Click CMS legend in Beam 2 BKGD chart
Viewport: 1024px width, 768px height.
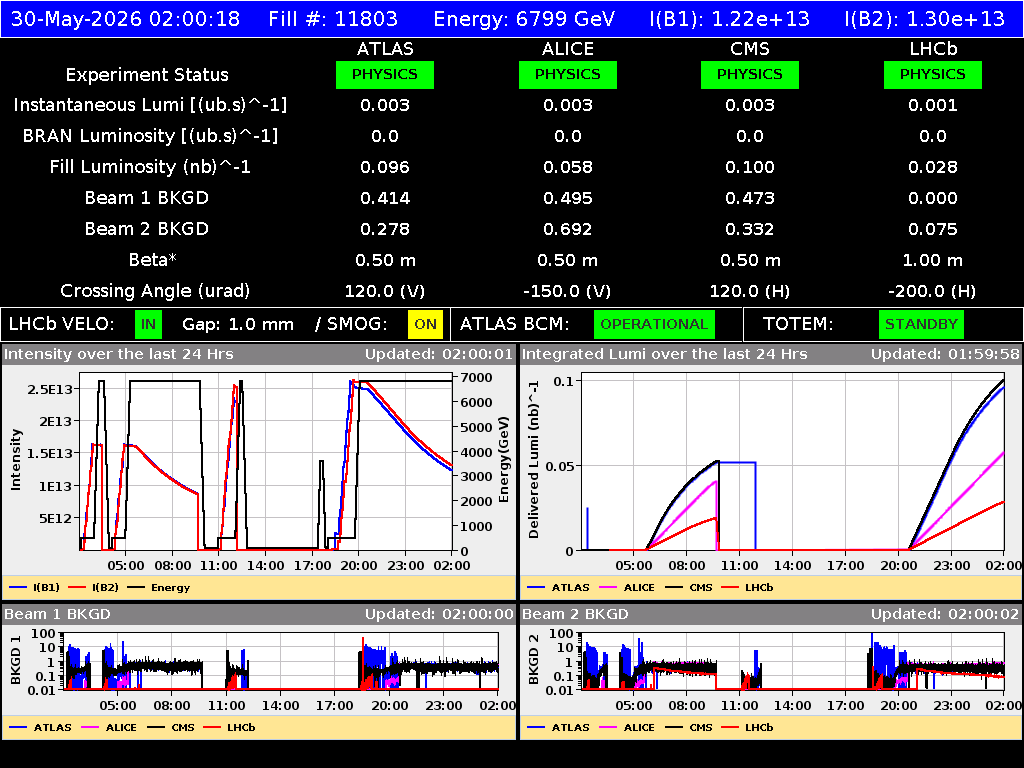[689, 728]
